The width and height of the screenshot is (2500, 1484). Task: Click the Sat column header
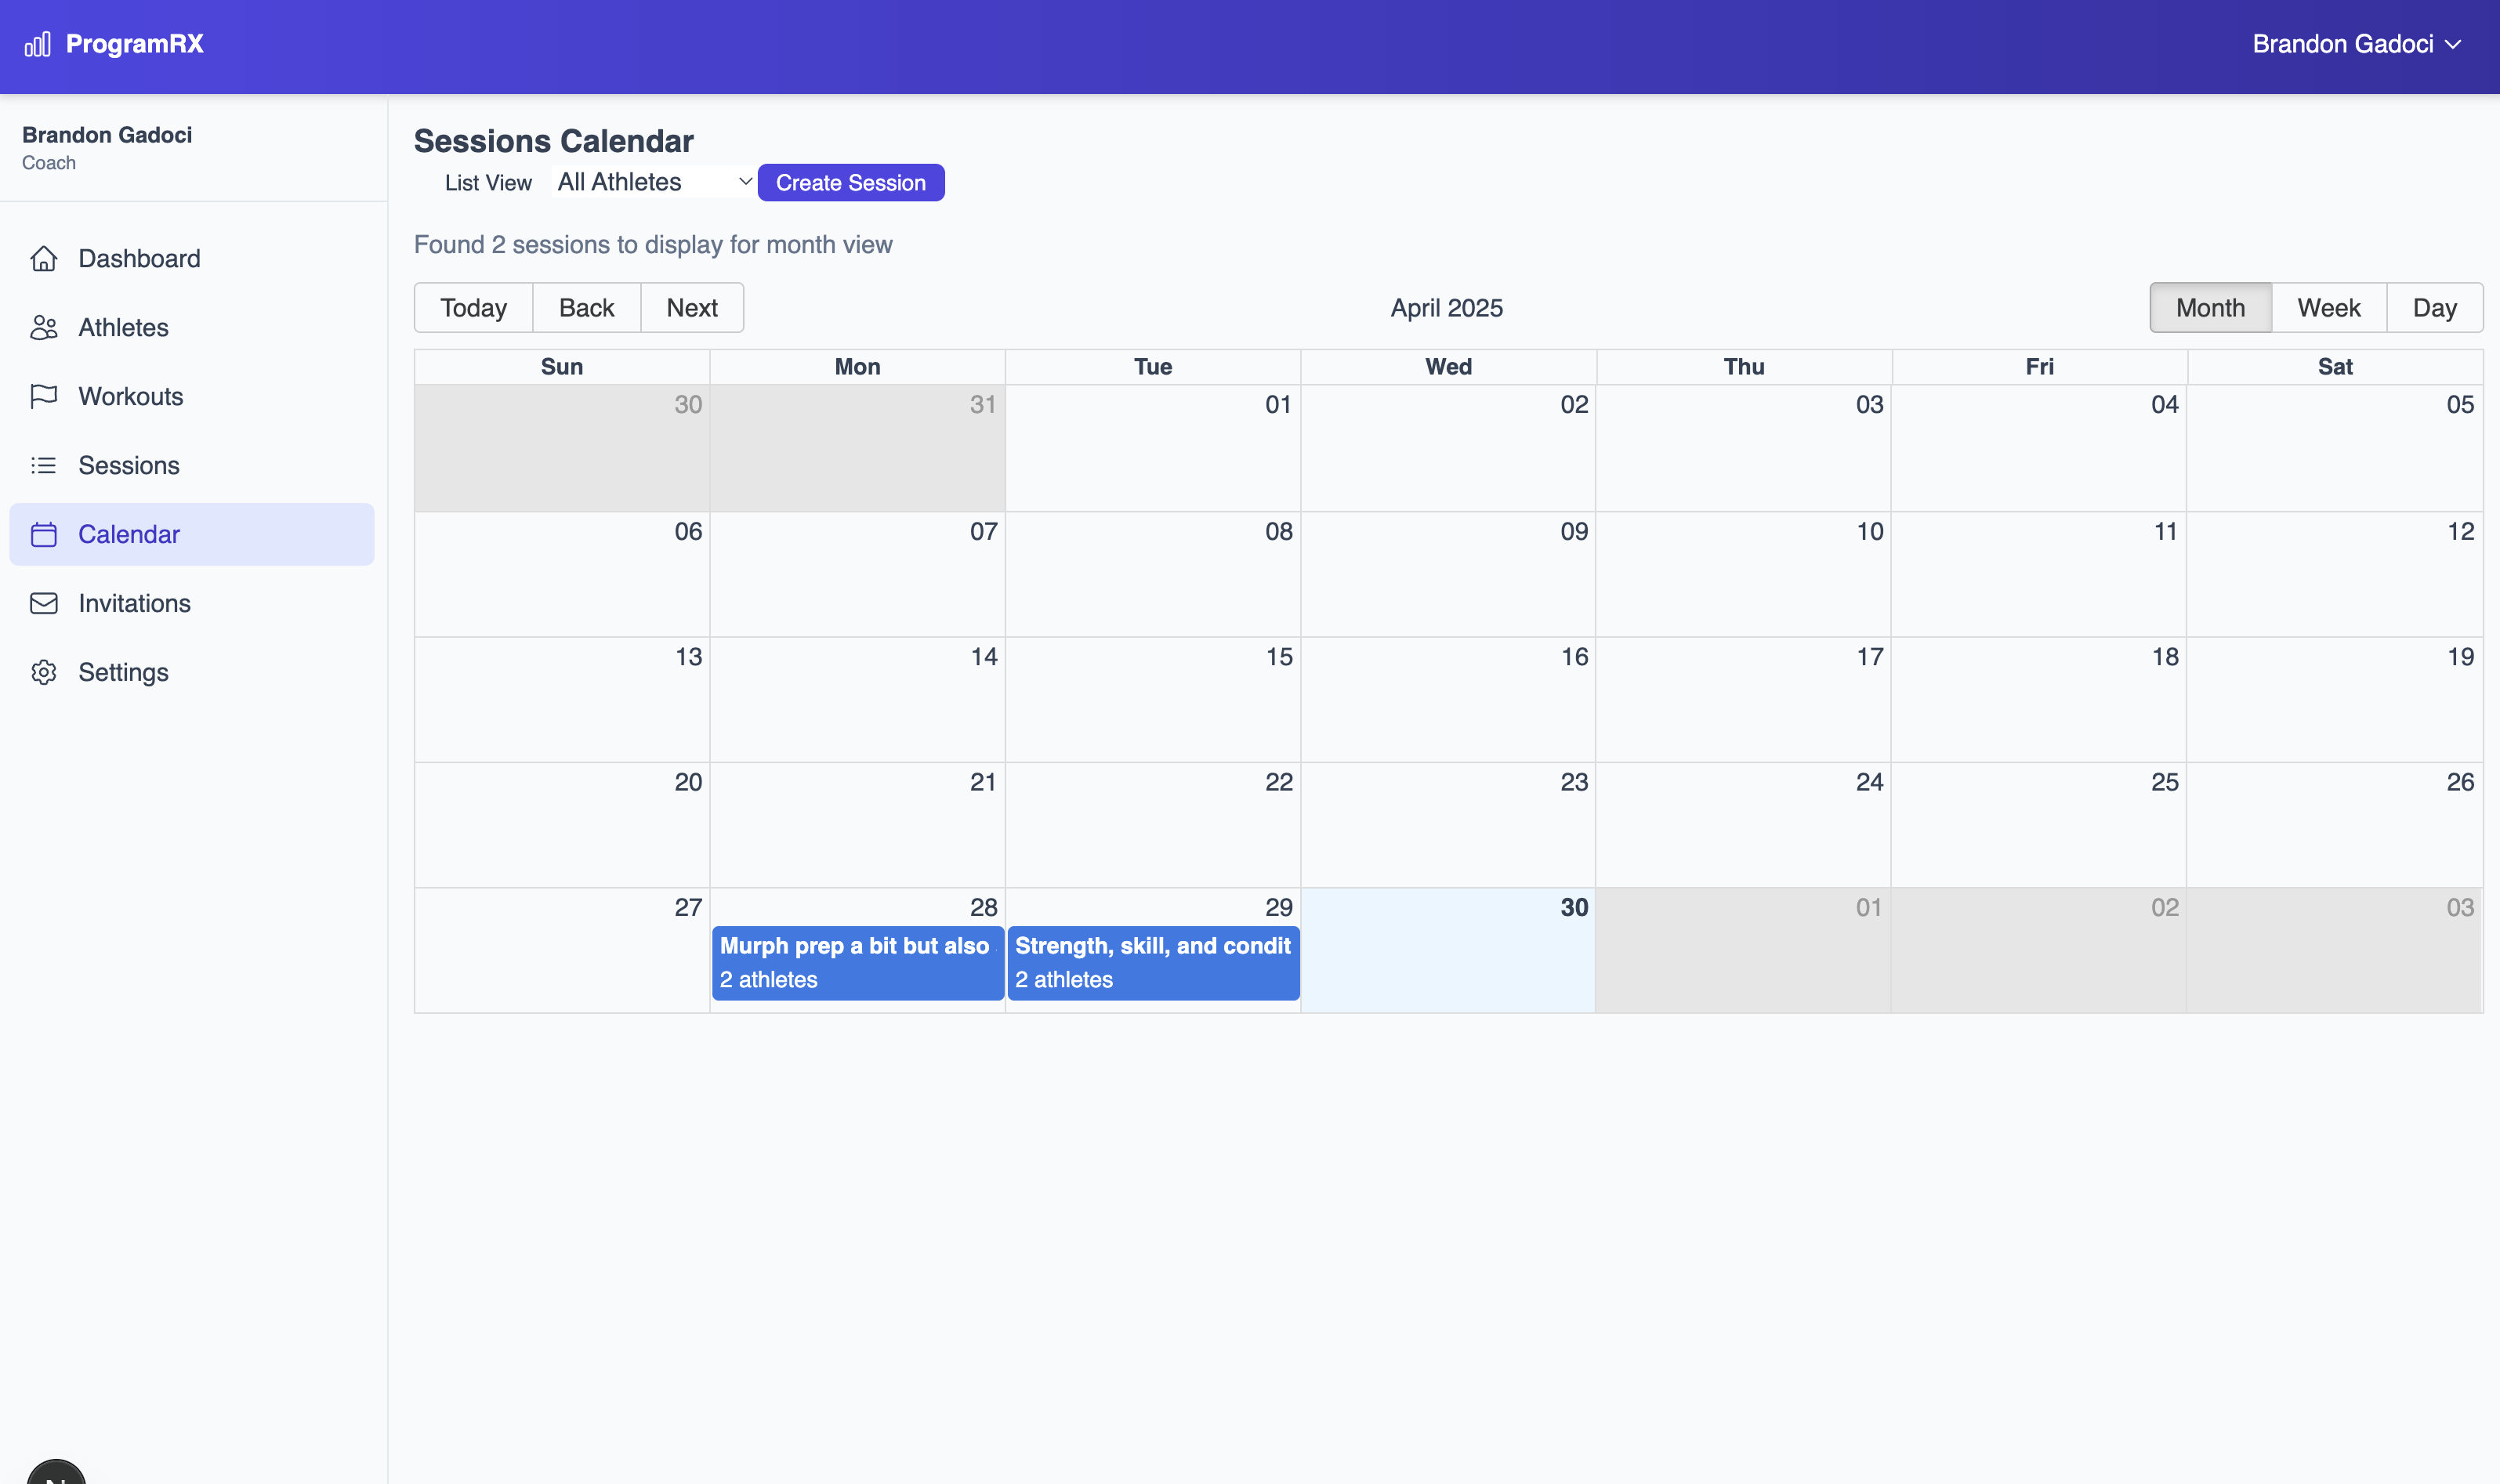coord(2335,367)
